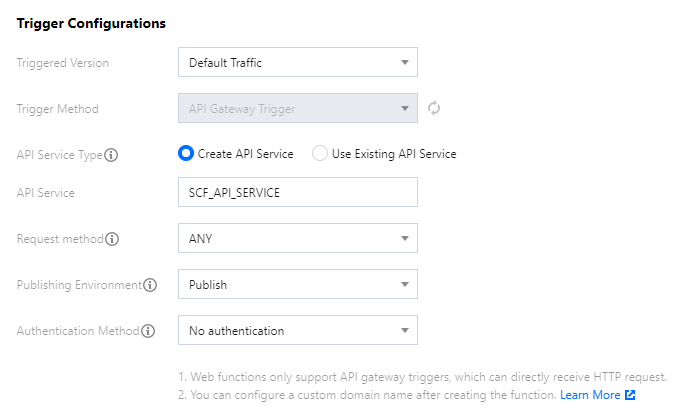Open the Learn More link
Image resolution: width=676 pixels, height=416 pixels.
[x=590, y=395]
